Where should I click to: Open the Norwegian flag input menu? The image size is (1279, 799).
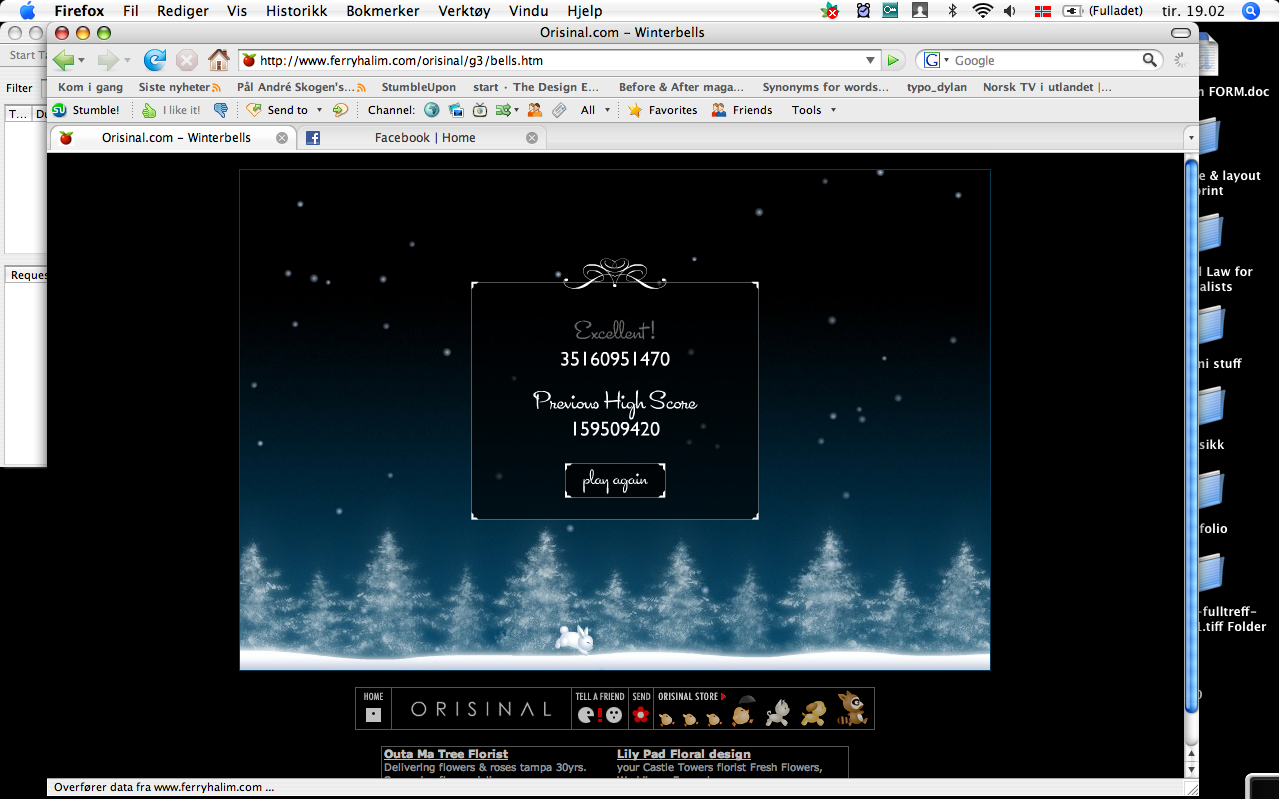(x=1043, y=11)
